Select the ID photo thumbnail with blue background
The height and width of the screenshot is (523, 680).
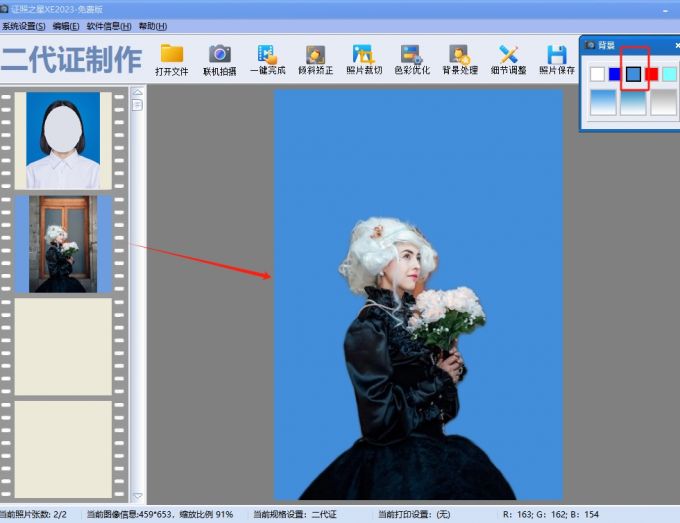coord(63,140)
